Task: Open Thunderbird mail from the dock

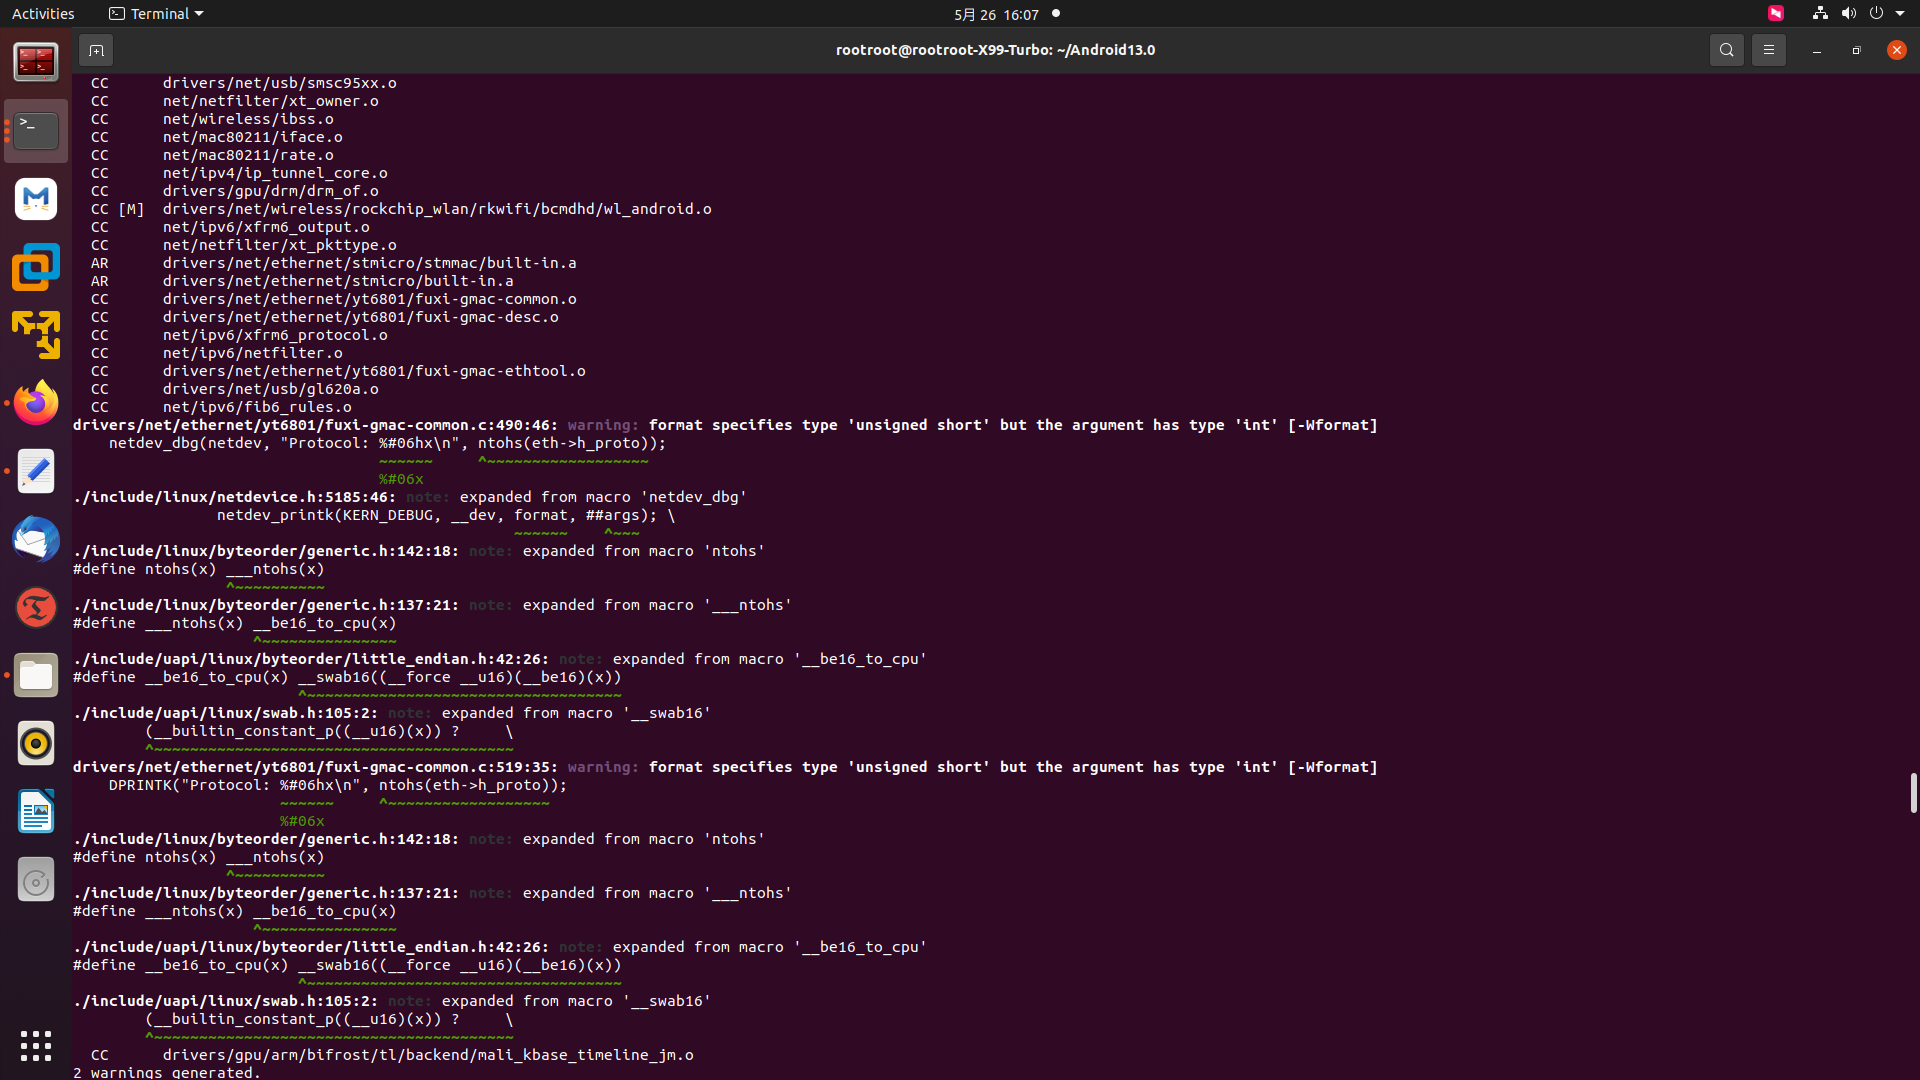Action: 36,539
